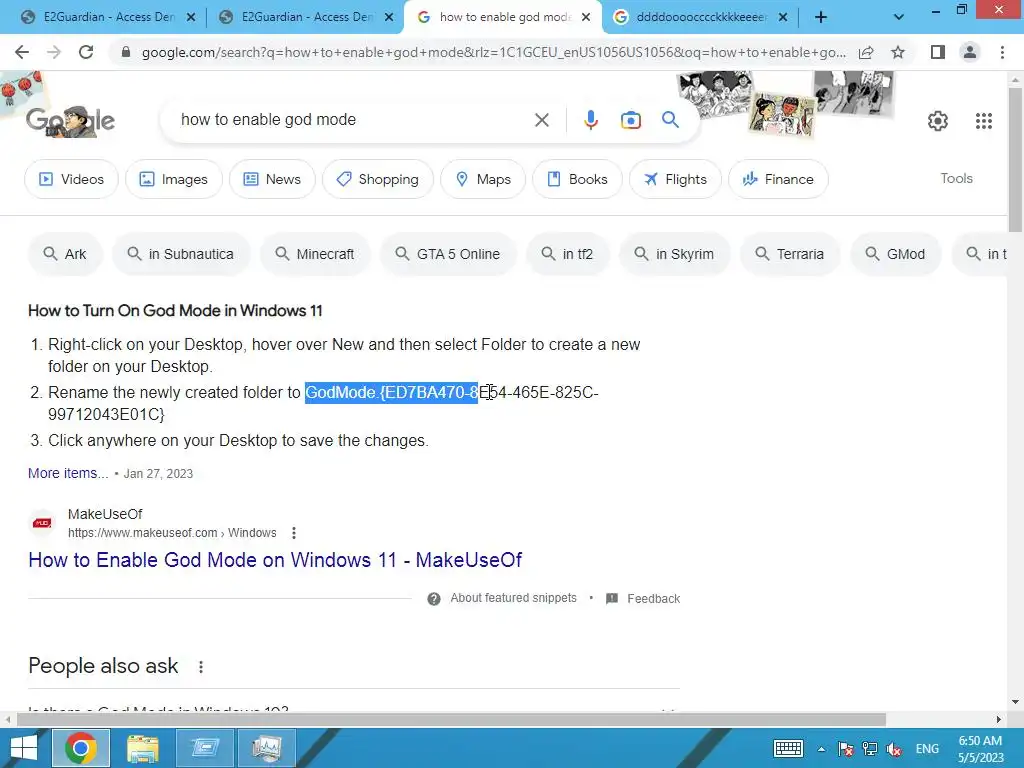Click the forward navigation arrow

tap(54, 52)
